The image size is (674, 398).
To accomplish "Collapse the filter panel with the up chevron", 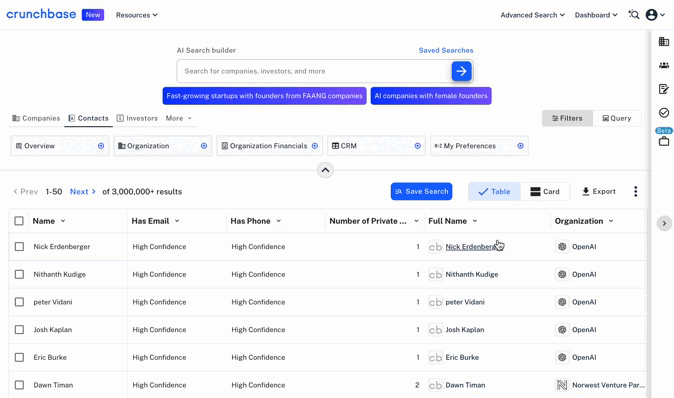I will click(325, 170).
